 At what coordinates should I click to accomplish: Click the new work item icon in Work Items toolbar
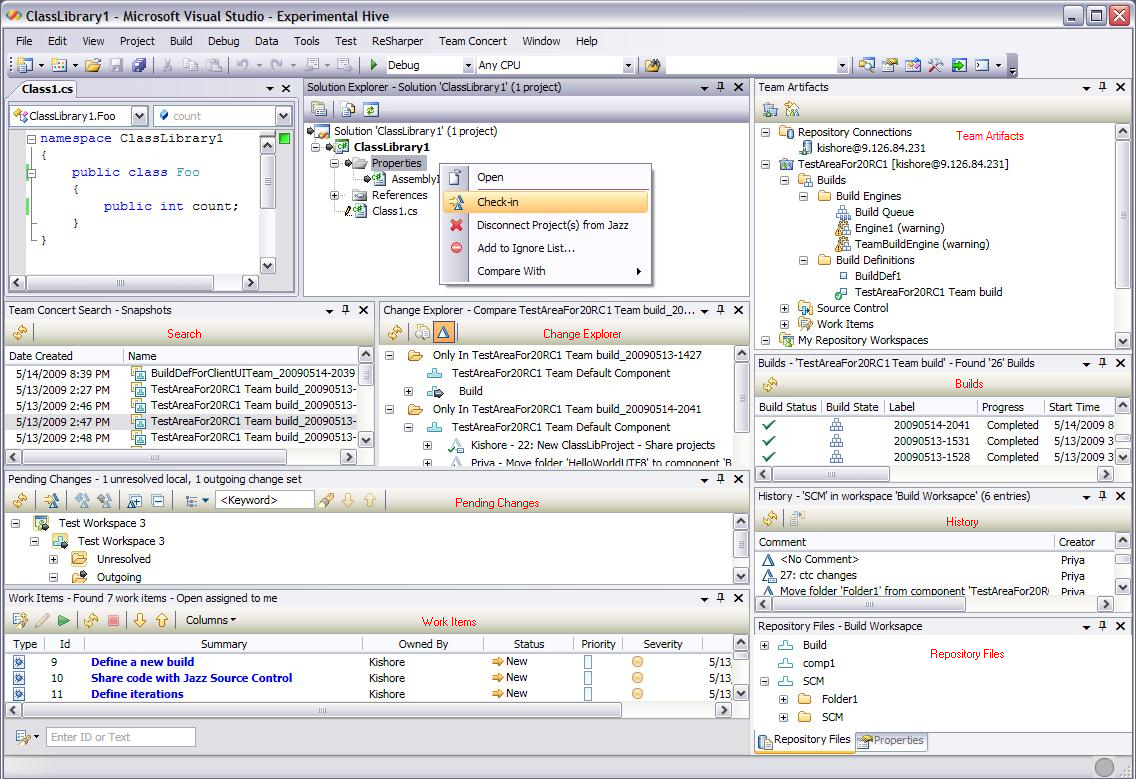[20, 620]
